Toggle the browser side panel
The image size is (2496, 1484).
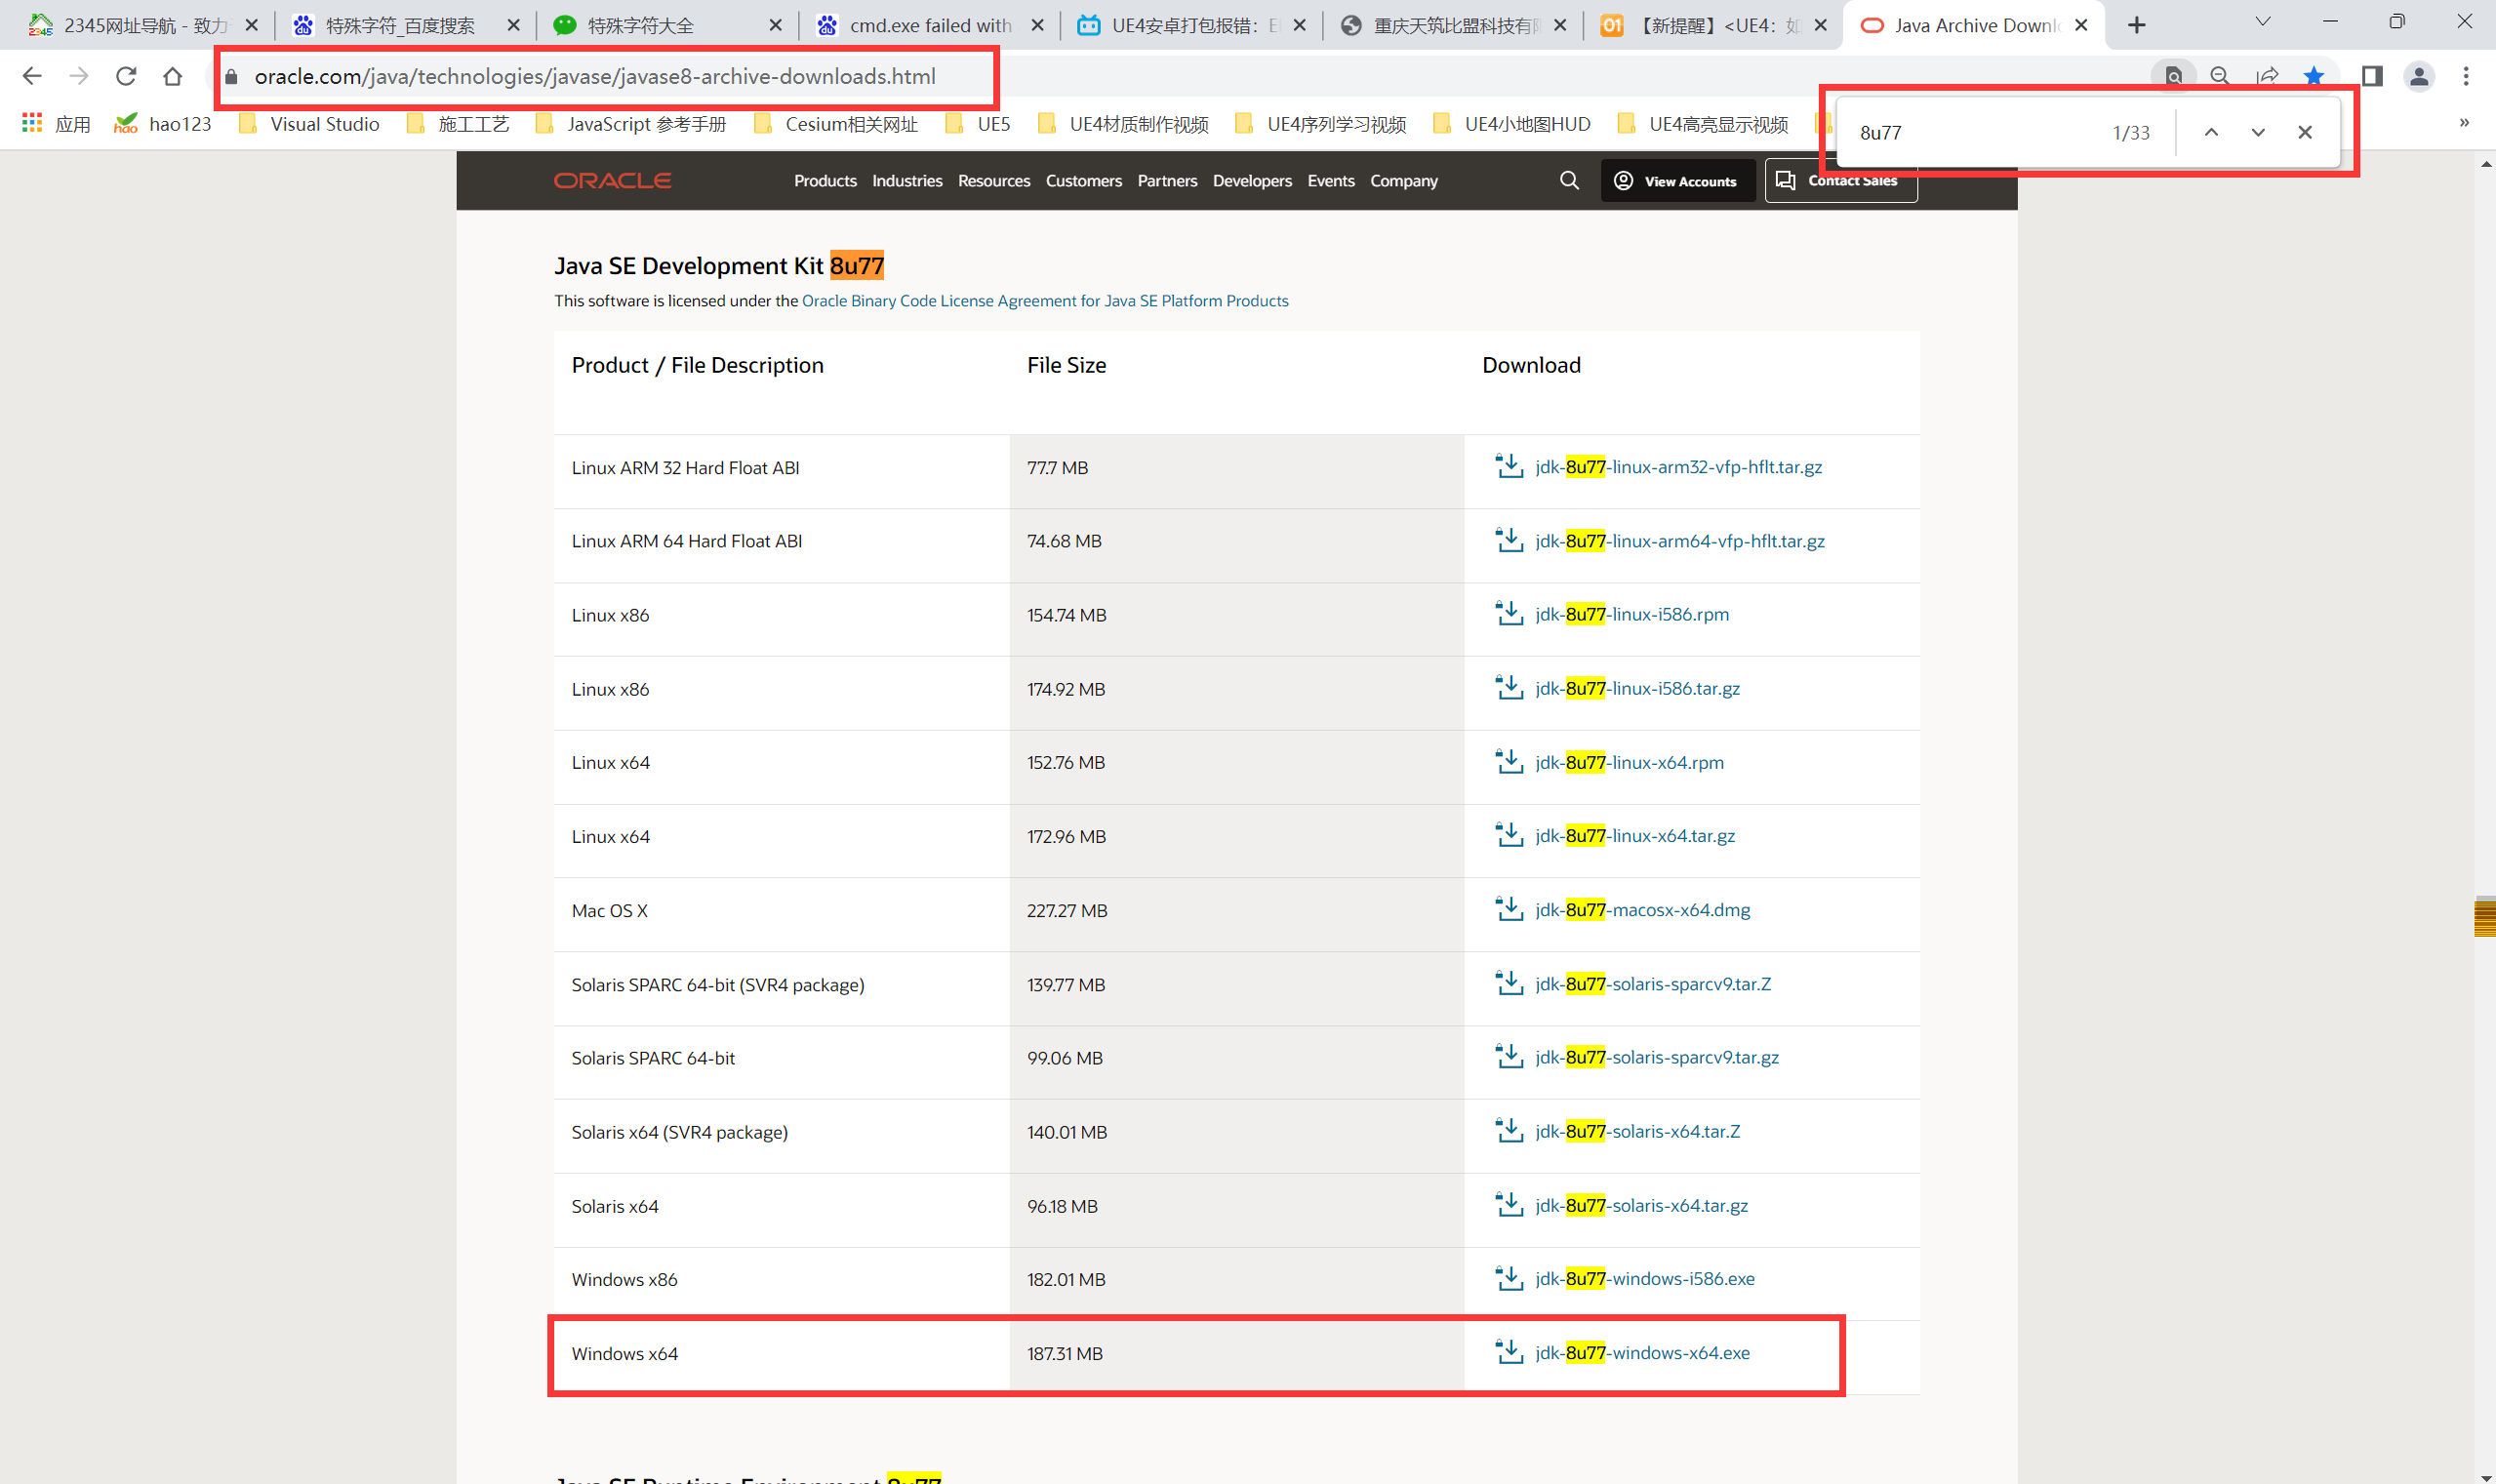2372,76
